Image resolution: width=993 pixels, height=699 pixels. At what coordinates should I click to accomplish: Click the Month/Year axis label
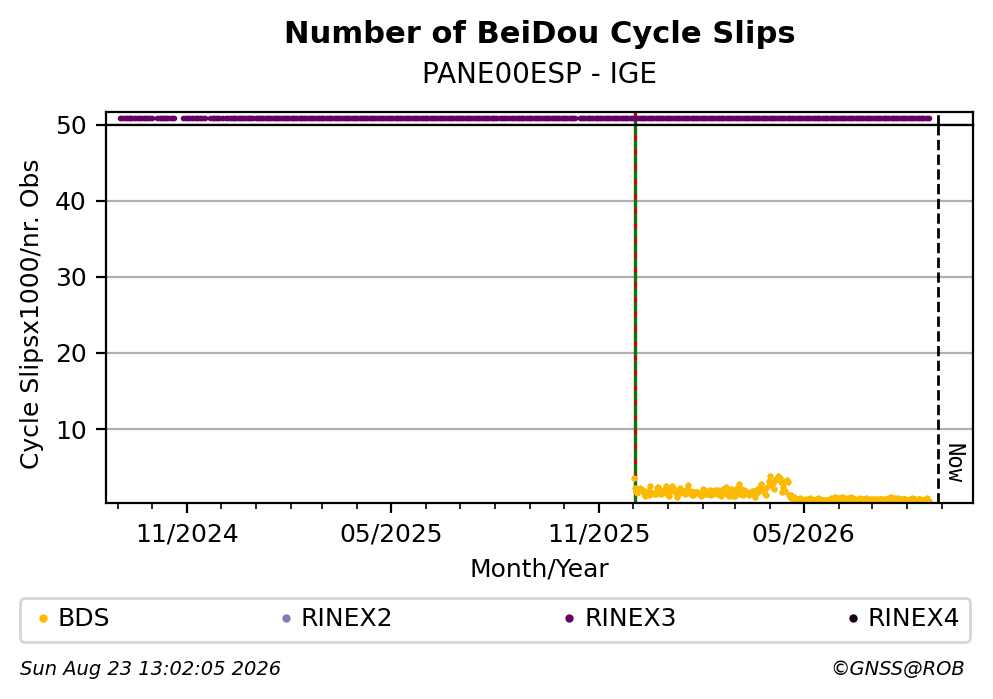click(540, 569)
